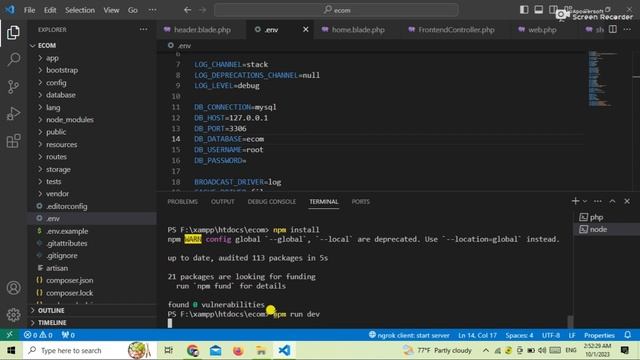This screenshot has height=360, width=640.
Task: Open editor more actions ellipsis
Action: 627,29
